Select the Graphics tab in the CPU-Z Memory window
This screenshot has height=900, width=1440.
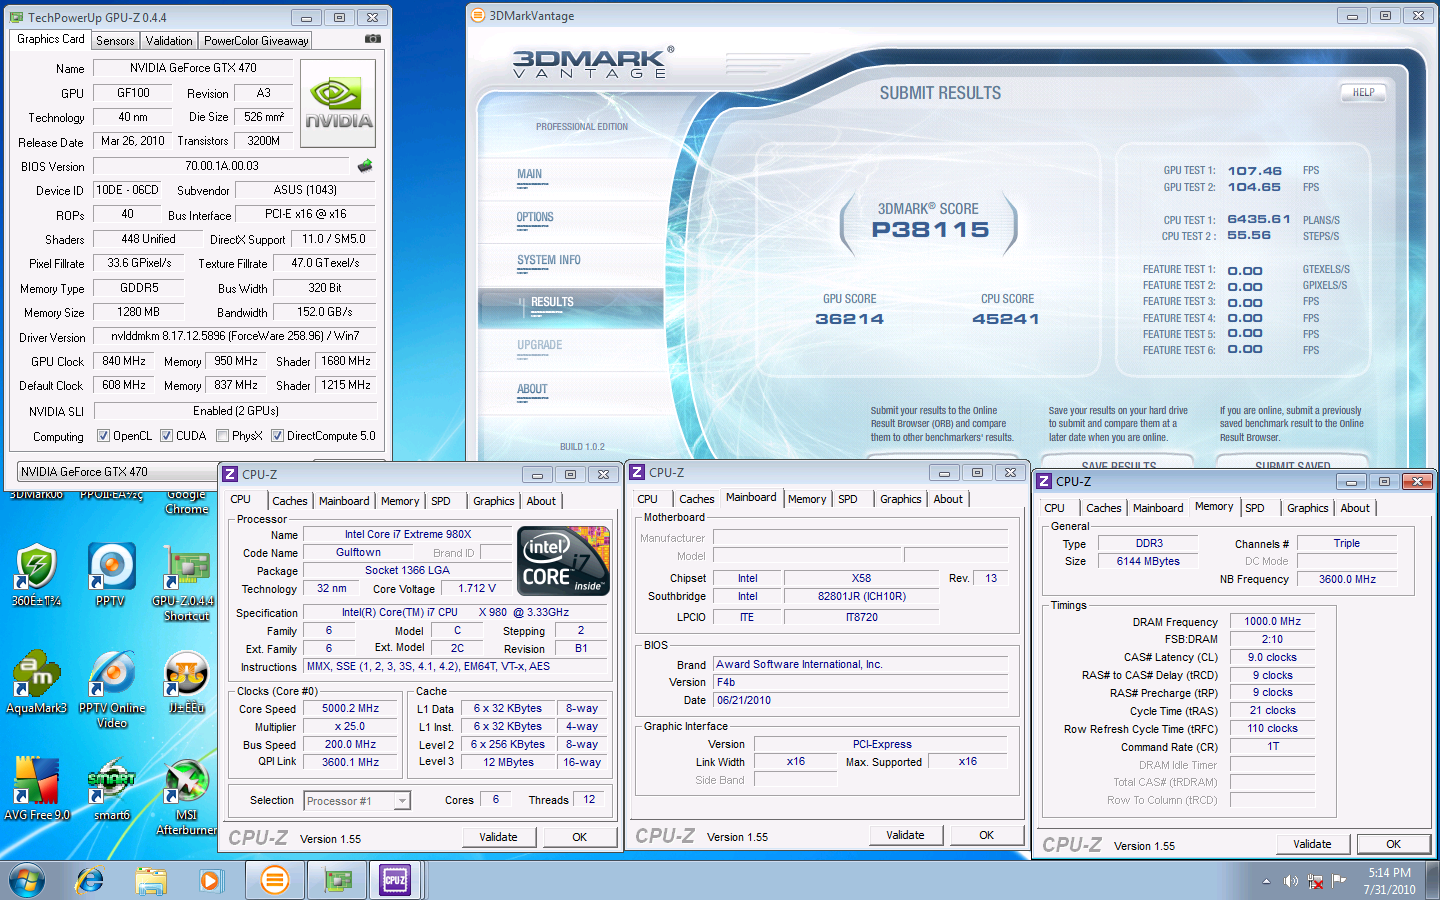pos(1308,508)
